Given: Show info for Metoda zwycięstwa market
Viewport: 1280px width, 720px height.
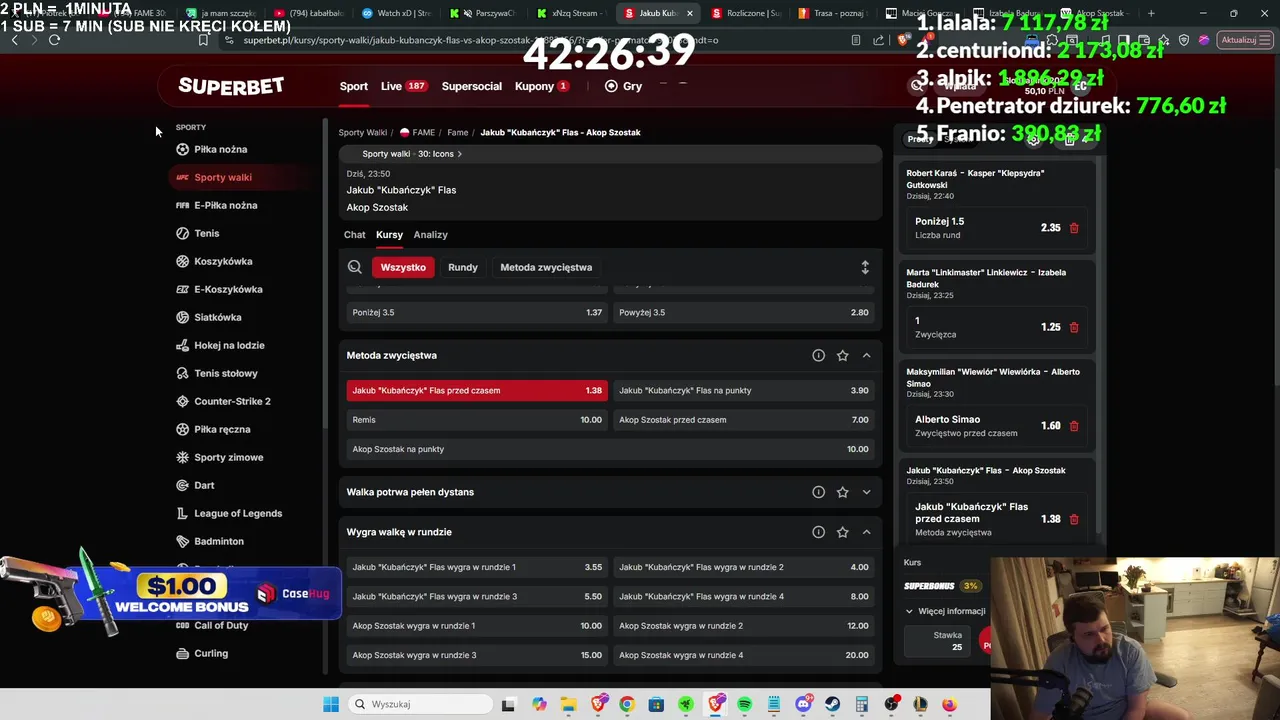Looking at the screenshot, I should (x=818, y=355).
